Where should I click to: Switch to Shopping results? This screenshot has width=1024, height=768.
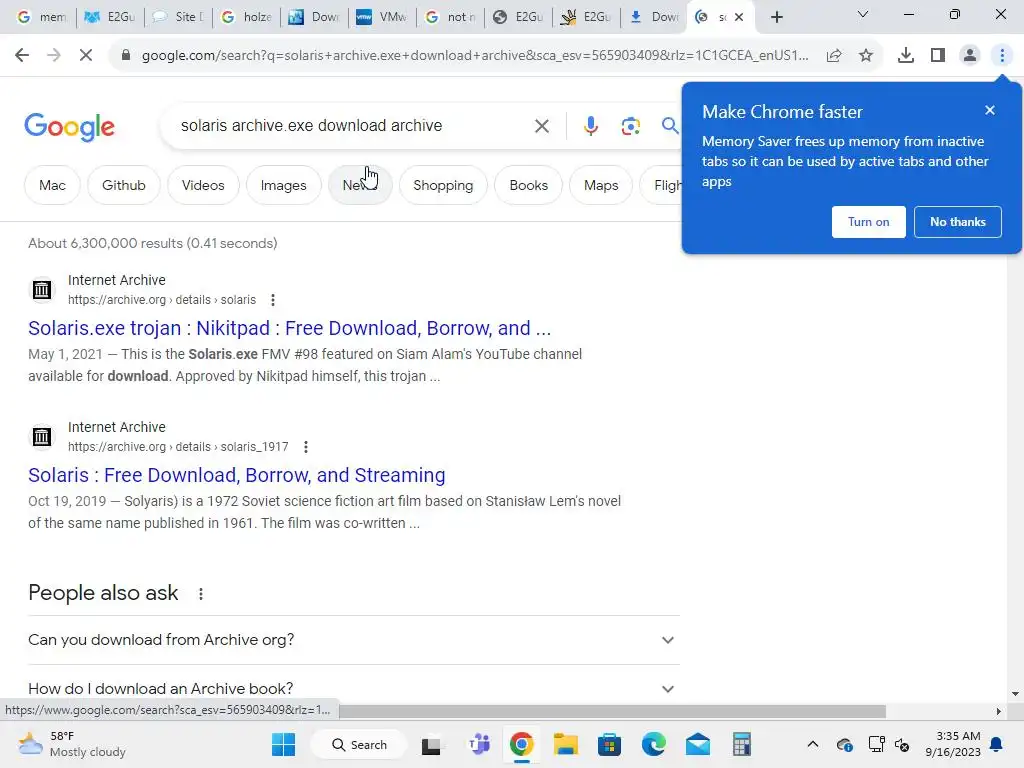443,185
